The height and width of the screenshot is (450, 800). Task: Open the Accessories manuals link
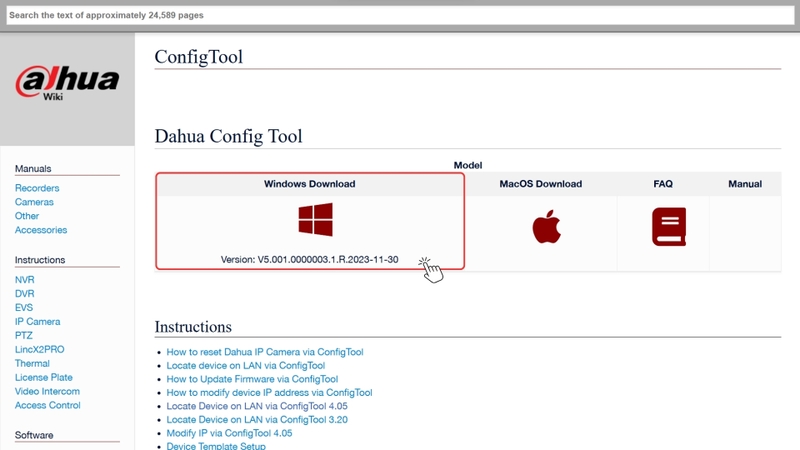coord(41,230)
